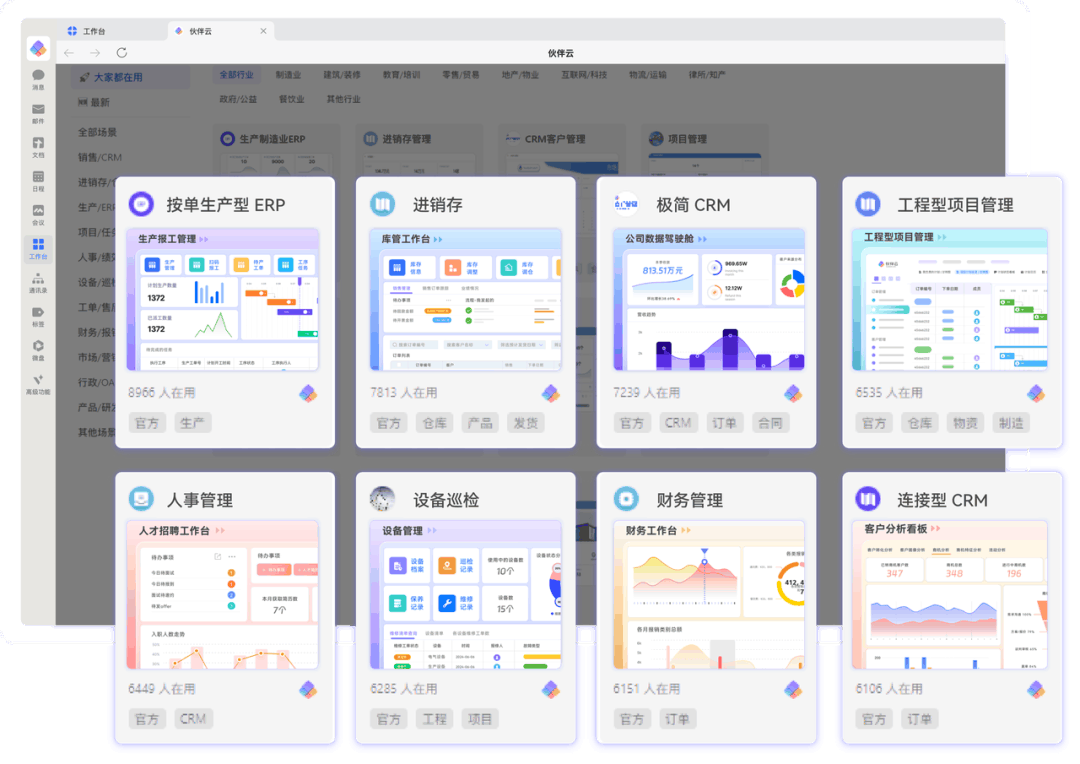Click the app logo at the sidebar top
The image size is (1080, 764).
[38, 48]
